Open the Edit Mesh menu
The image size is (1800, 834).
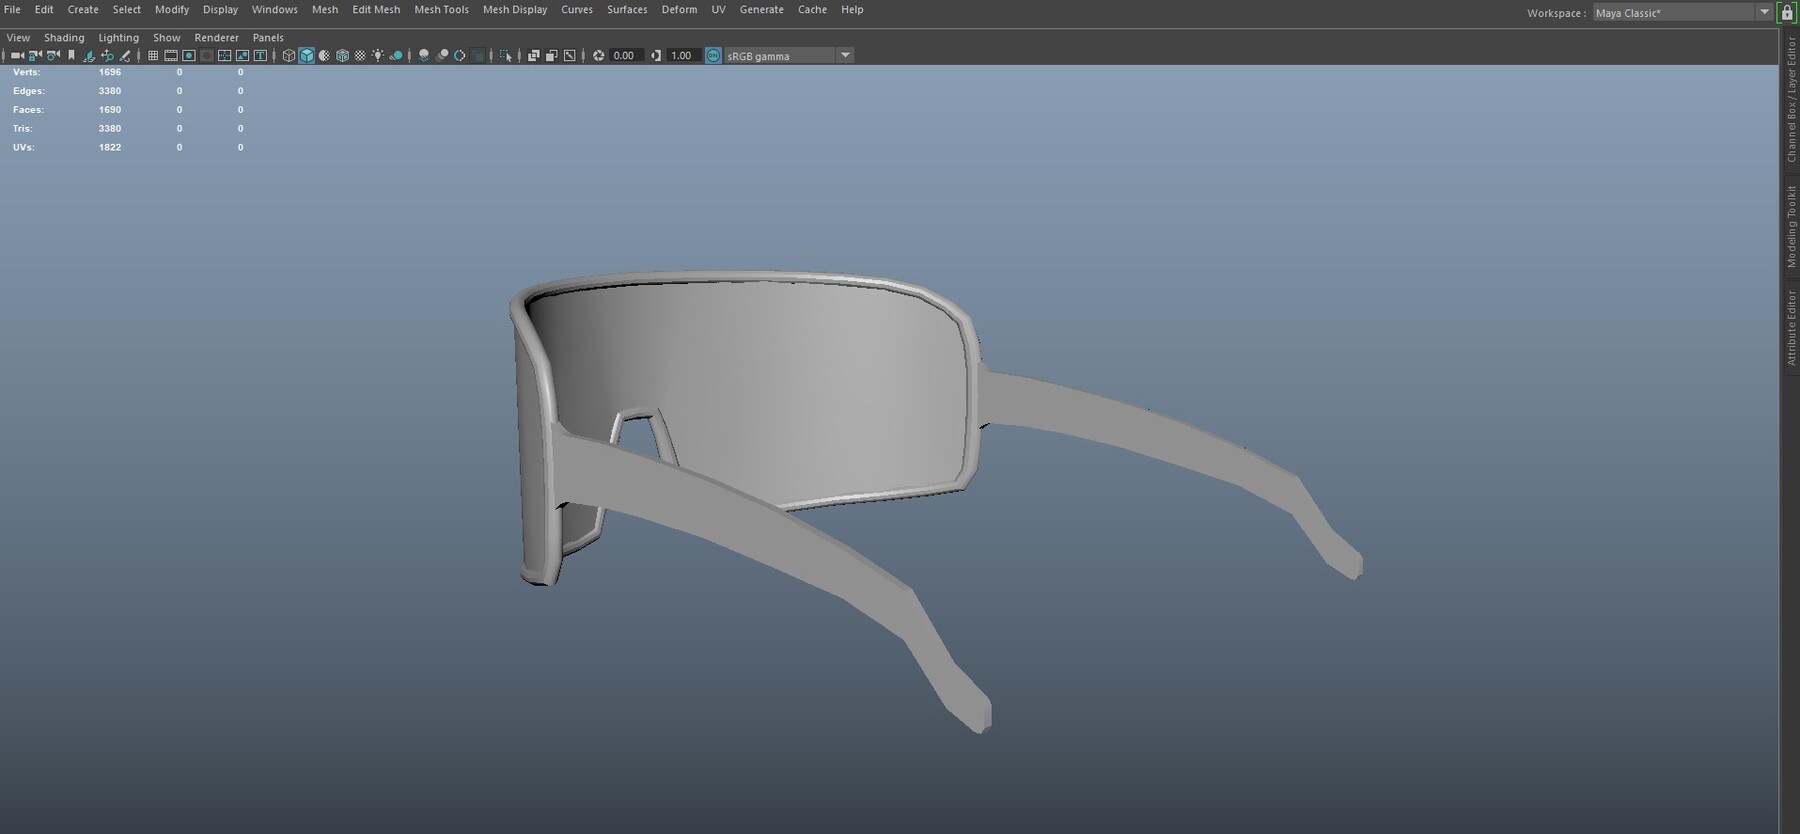[x=376, y=9]
